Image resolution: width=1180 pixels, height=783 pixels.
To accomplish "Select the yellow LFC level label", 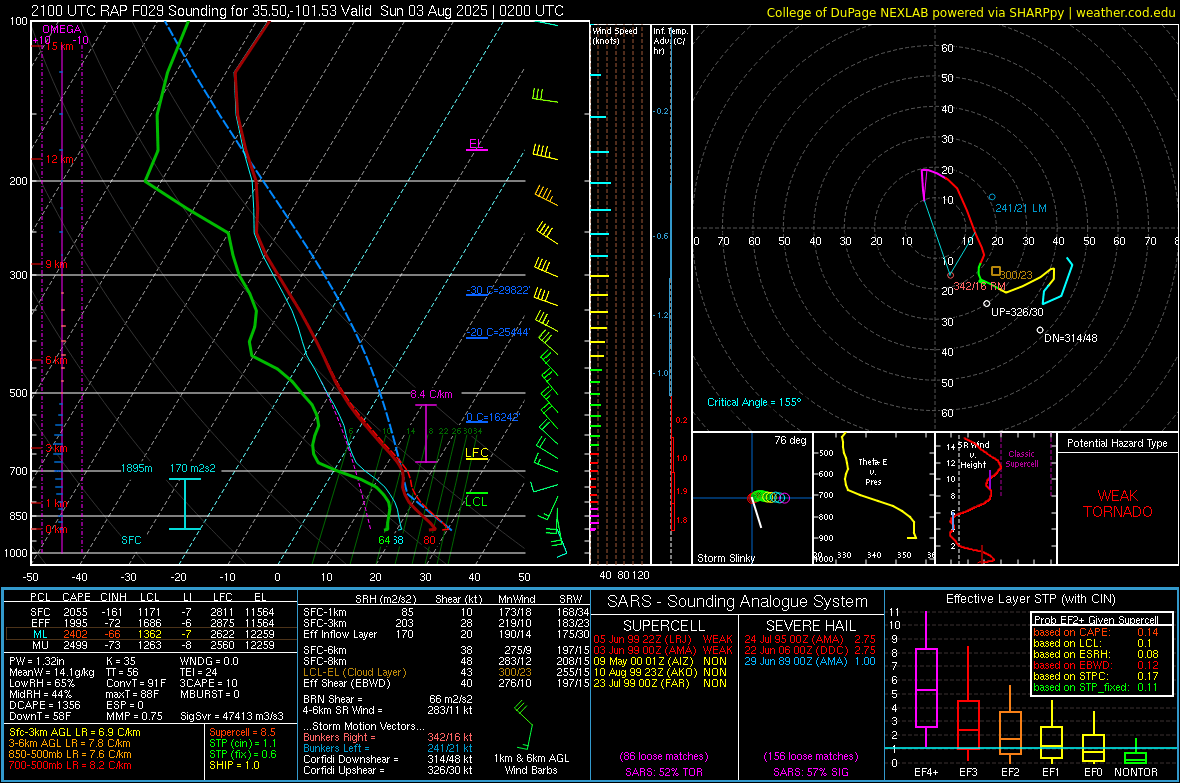I will click(476, 452).
